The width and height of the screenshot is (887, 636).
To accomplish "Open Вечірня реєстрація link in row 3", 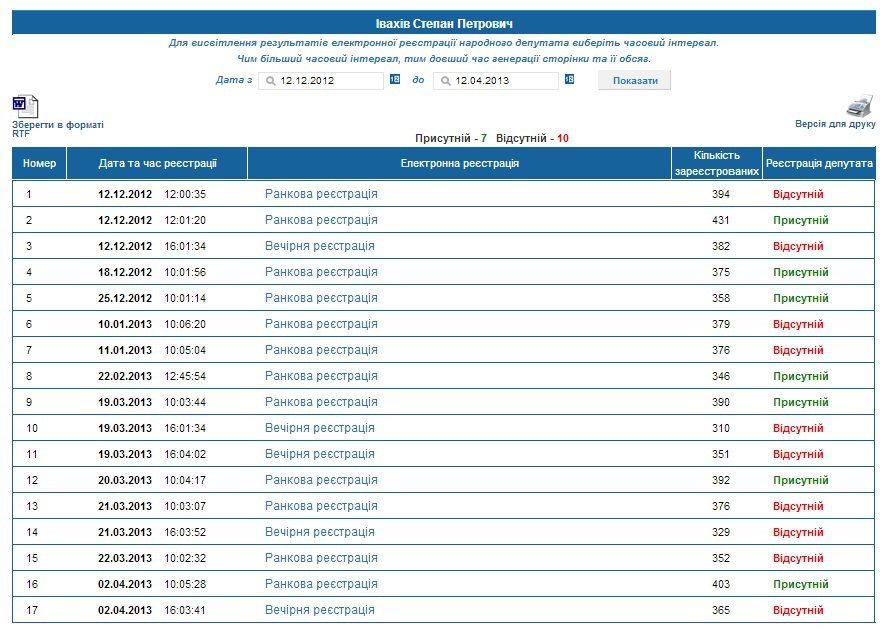I will tap(319, 246).
